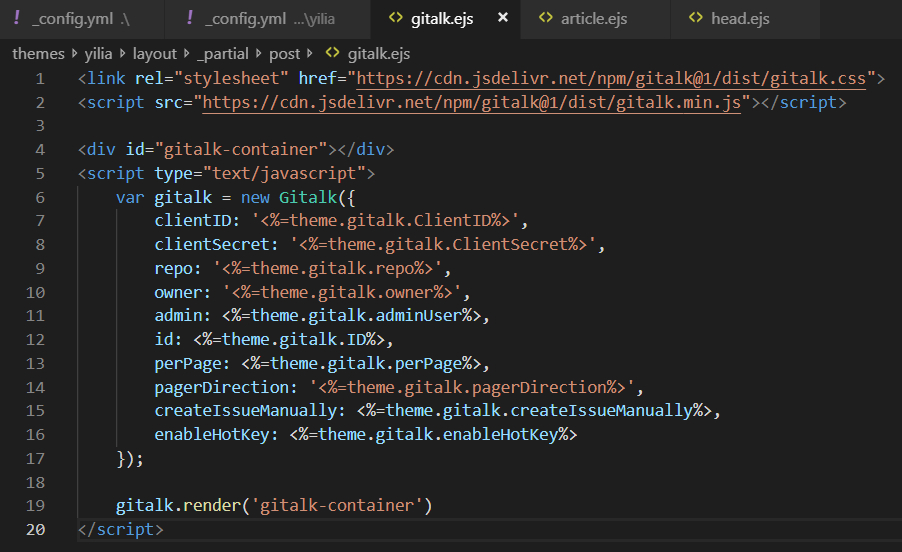Click the _partial breadcrumb folder

(224, 54)
